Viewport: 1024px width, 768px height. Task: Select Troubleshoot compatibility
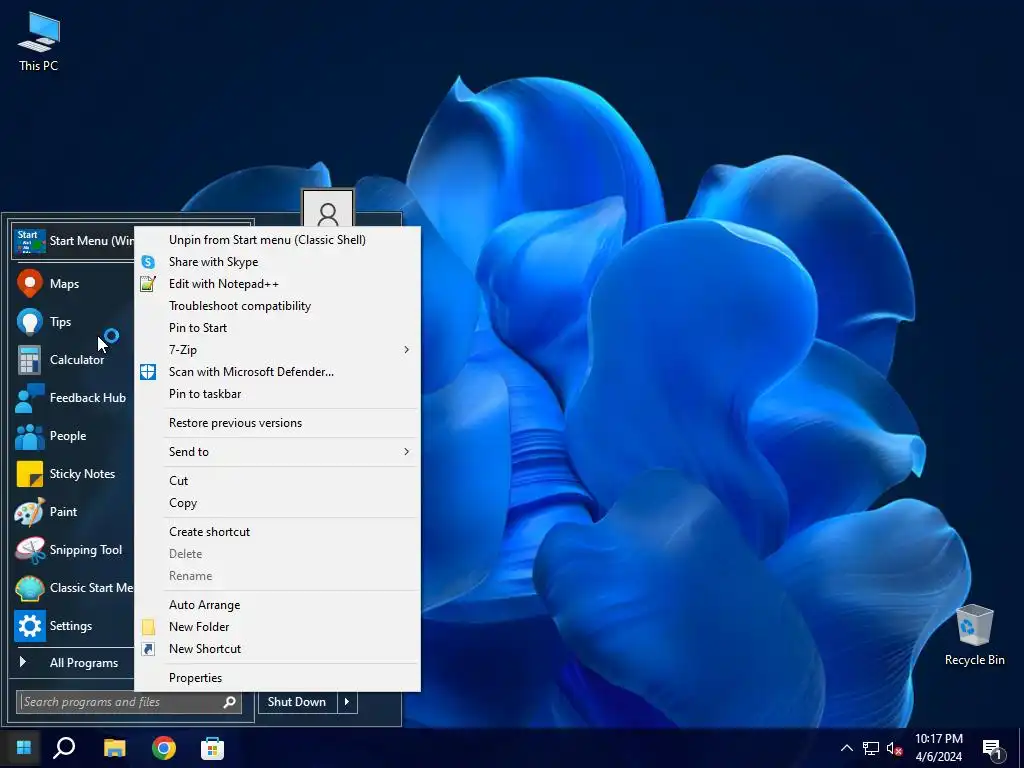[278, 306]
